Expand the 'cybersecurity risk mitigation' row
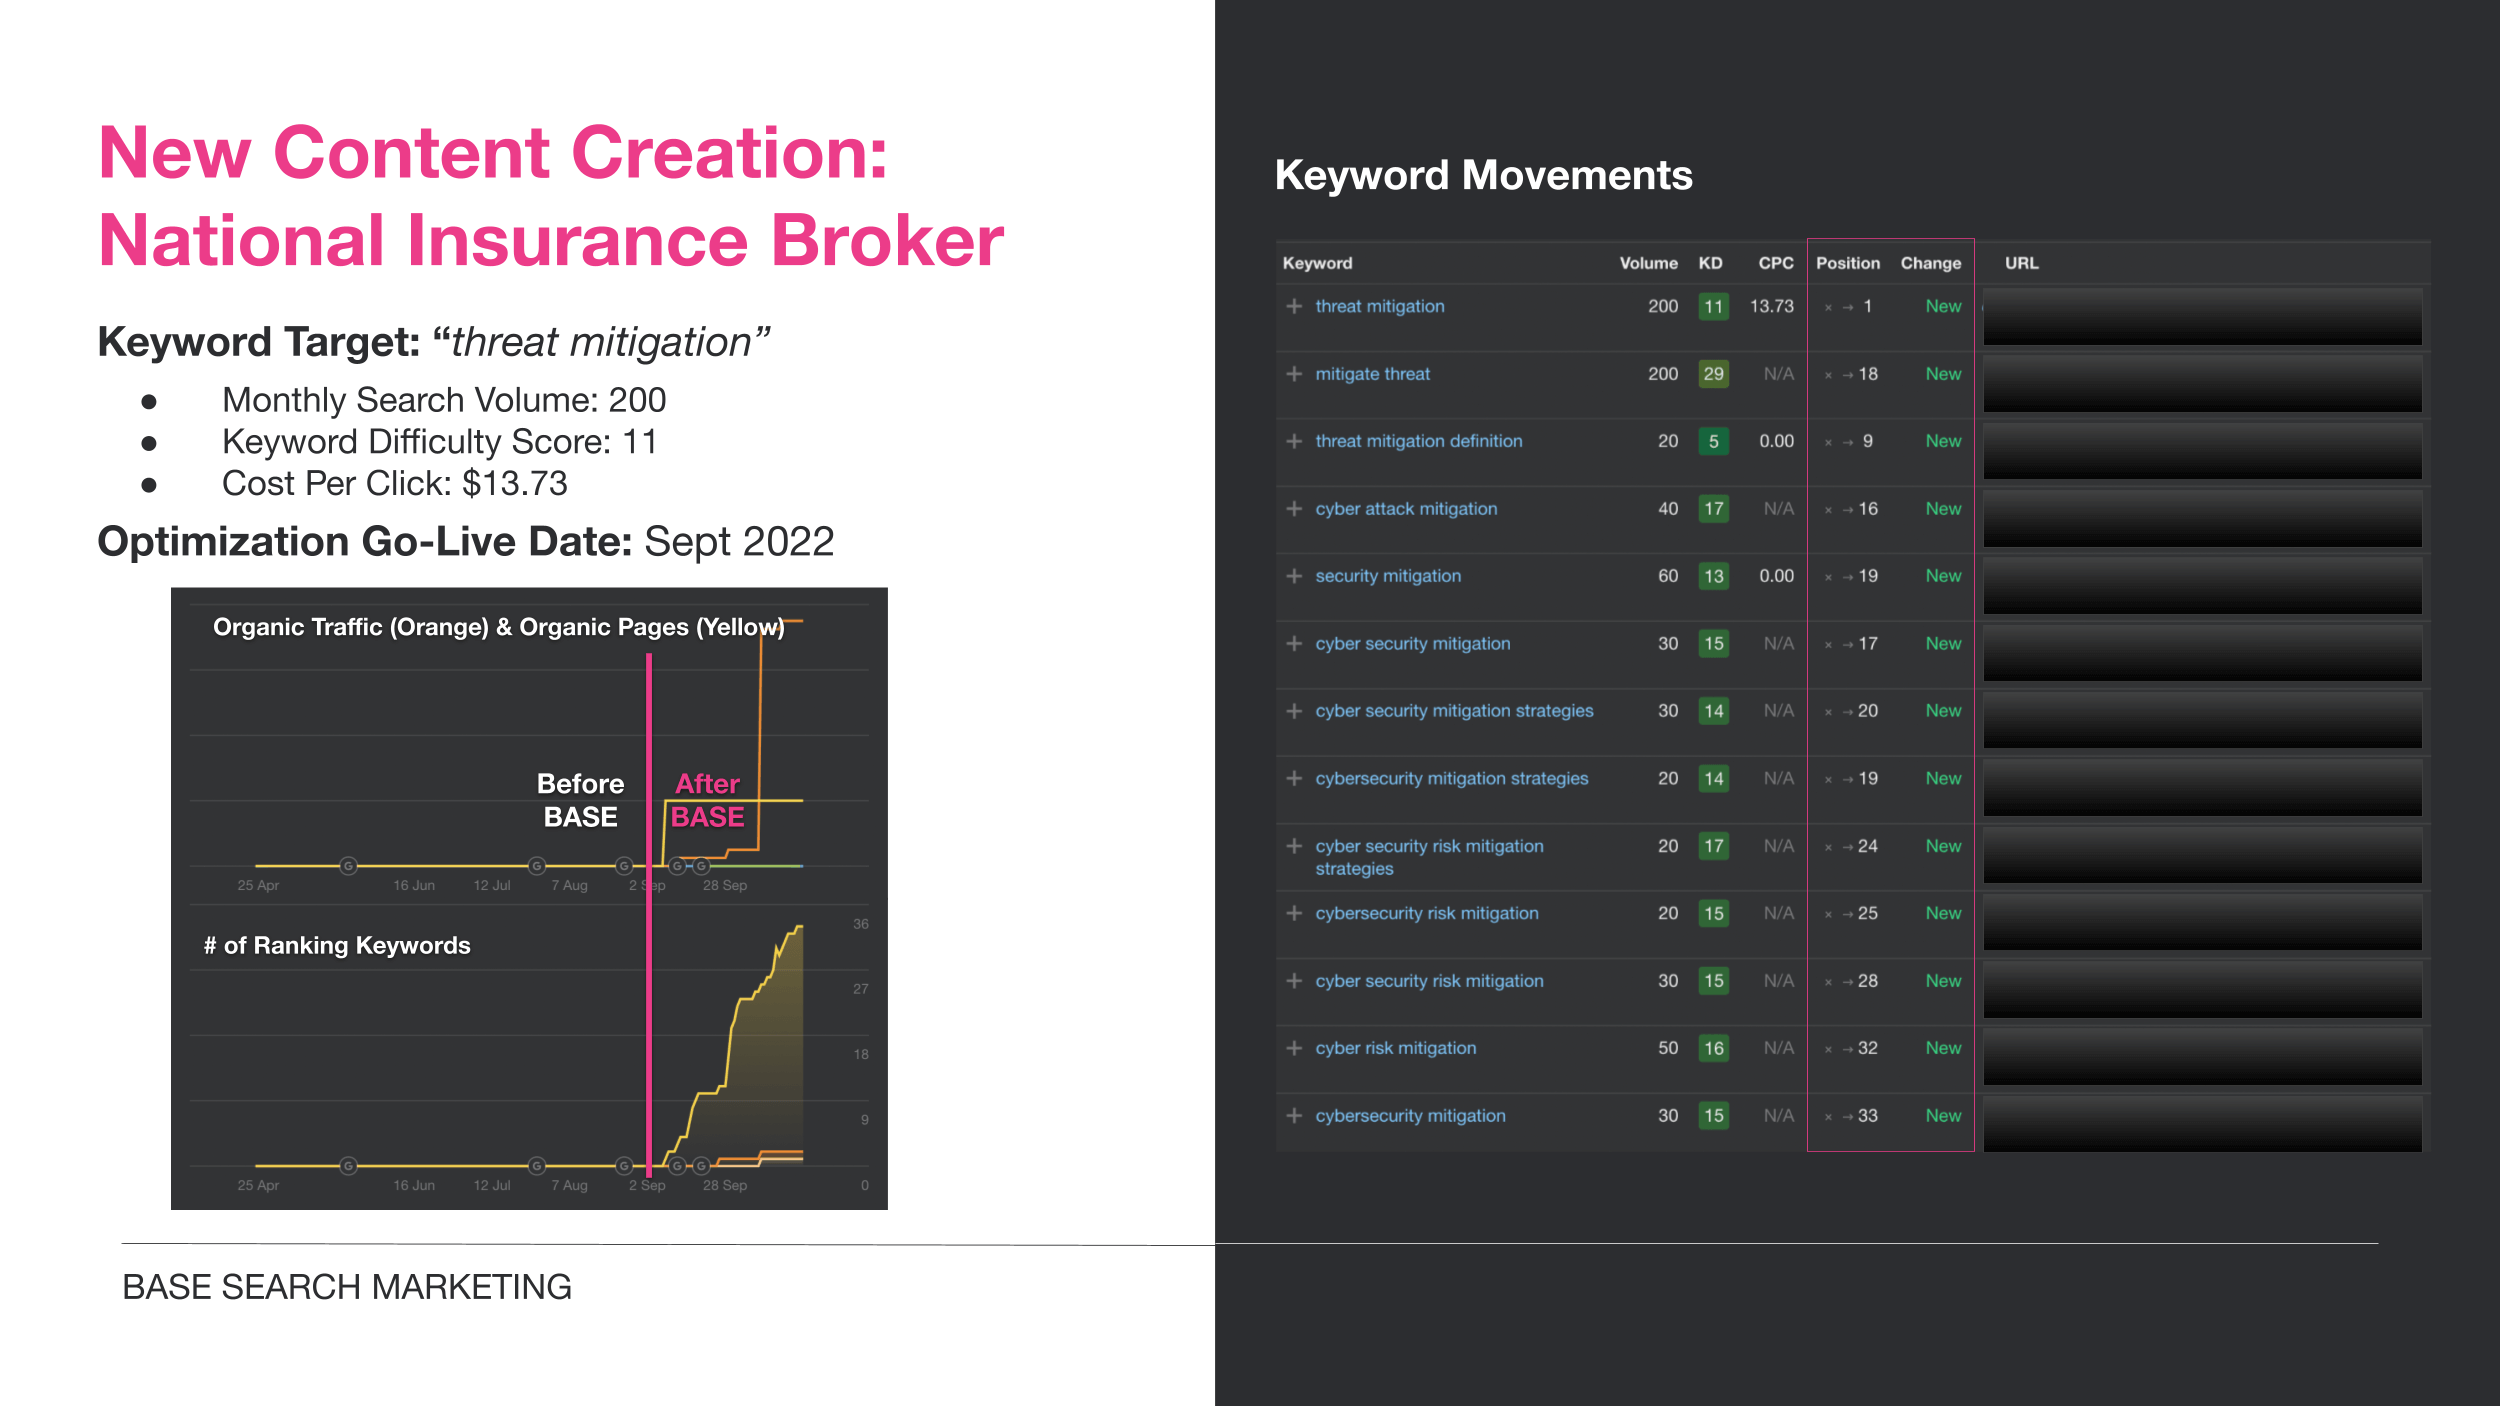 (1294, 913)
